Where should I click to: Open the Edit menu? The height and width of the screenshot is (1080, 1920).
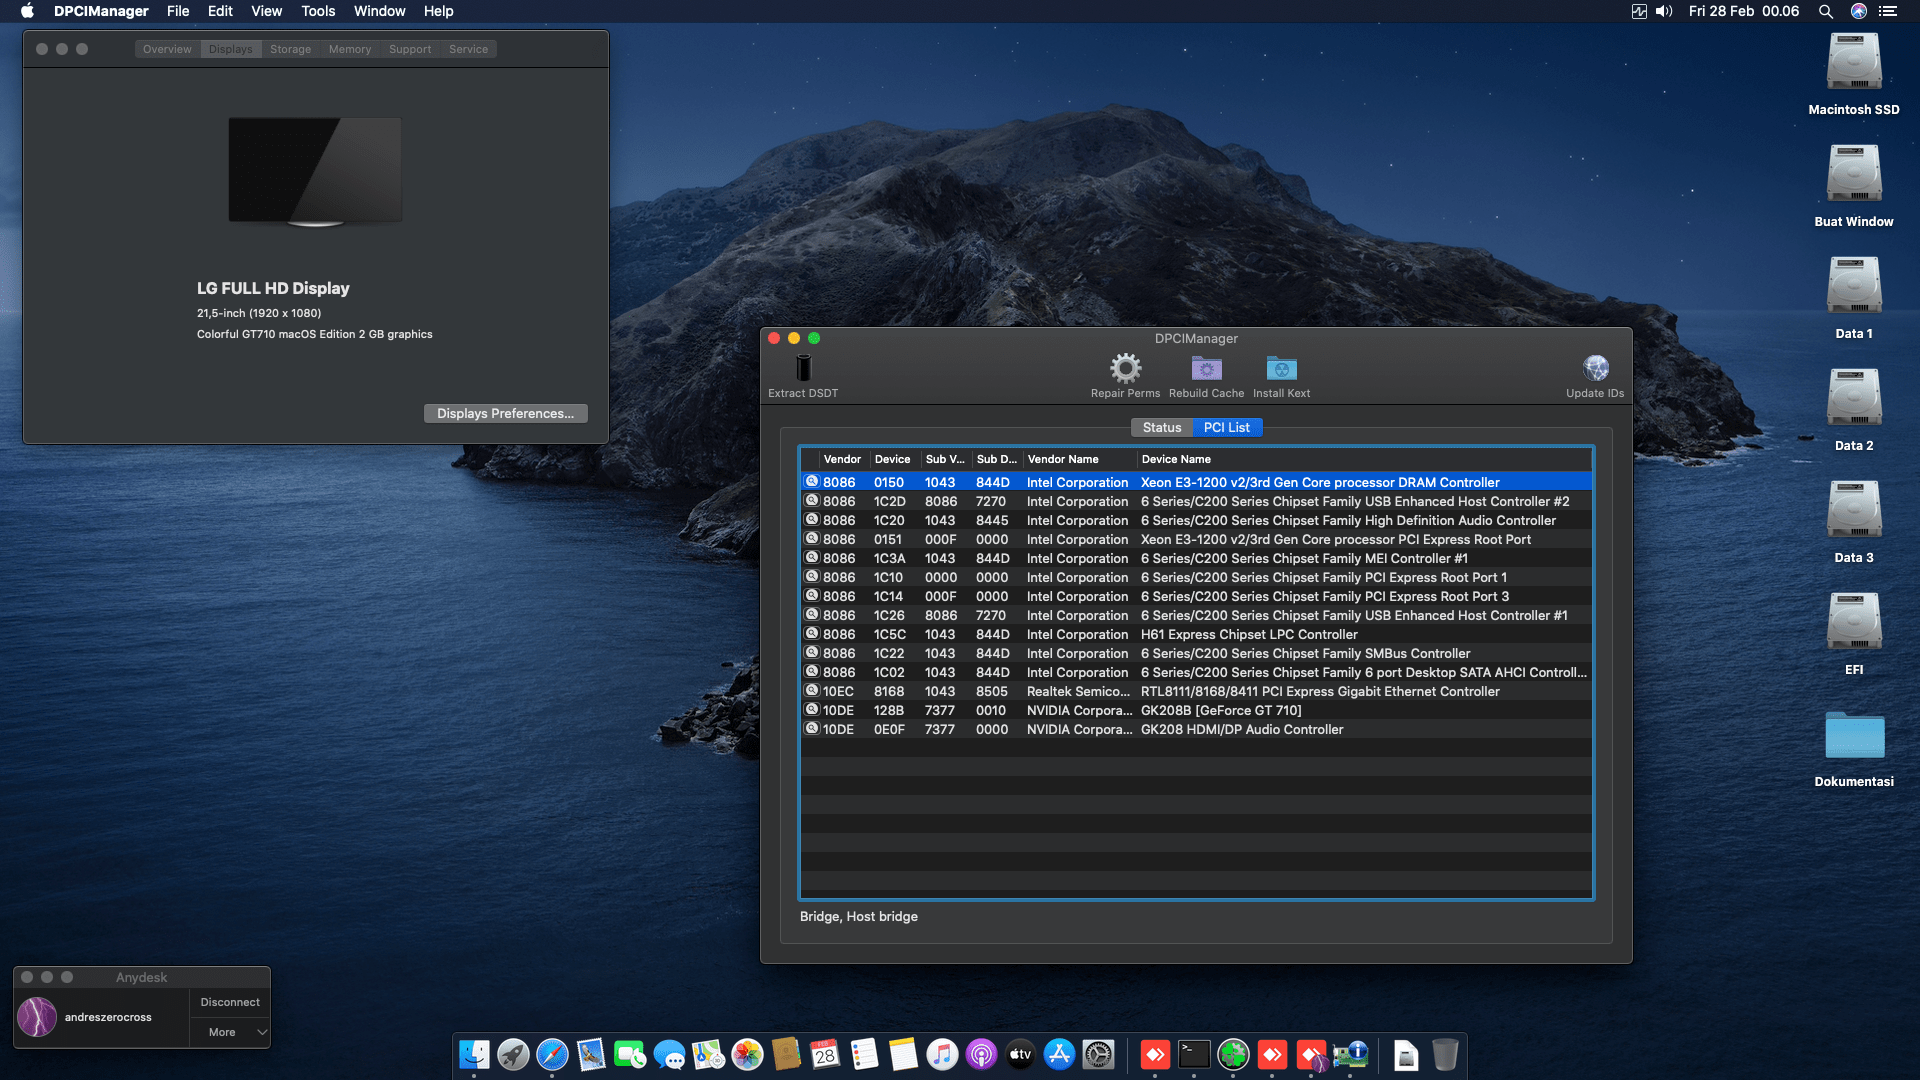[x=220, y=11]
